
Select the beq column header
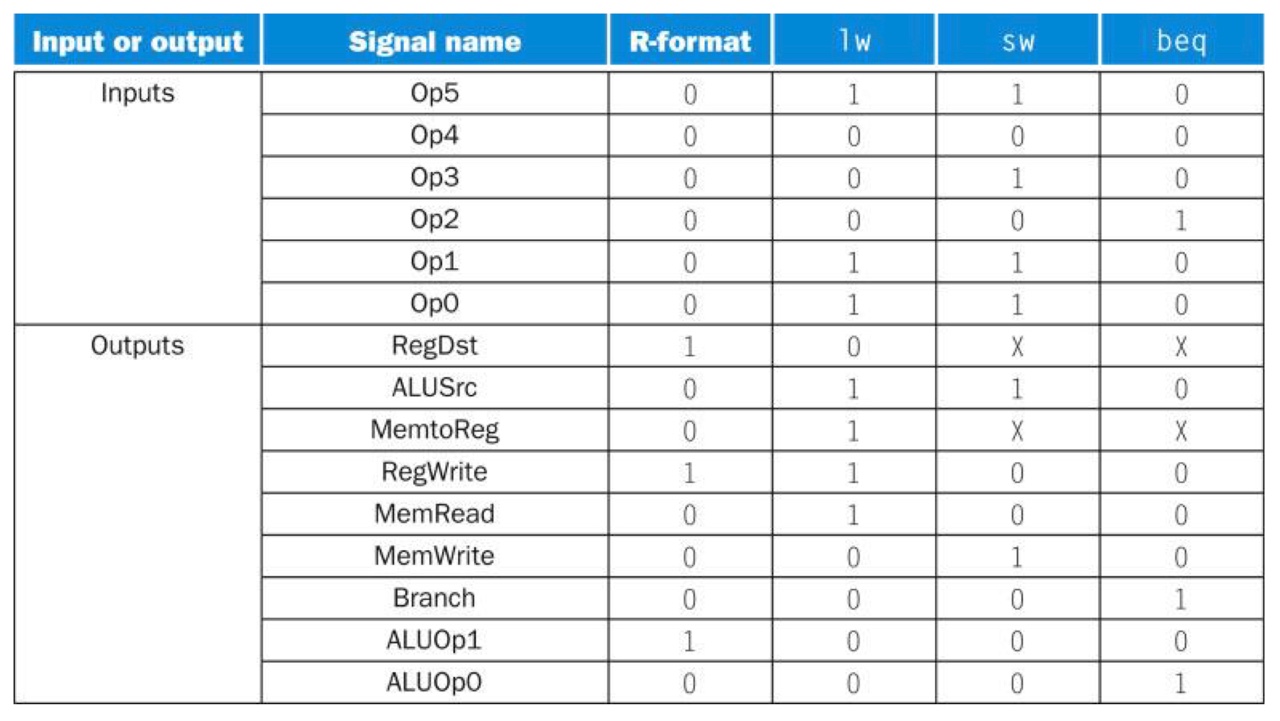tap(1182, 41)
